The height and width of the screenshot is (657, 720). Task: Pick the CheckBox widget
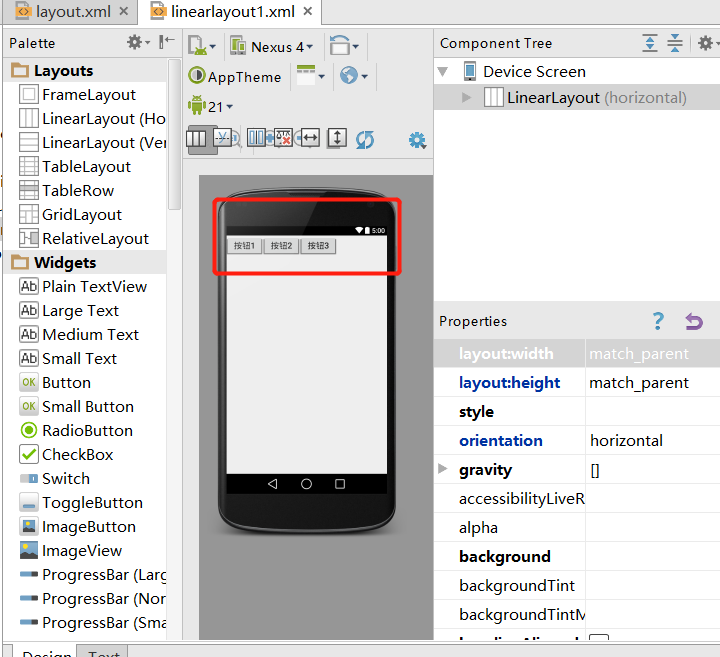click(66, 454)
